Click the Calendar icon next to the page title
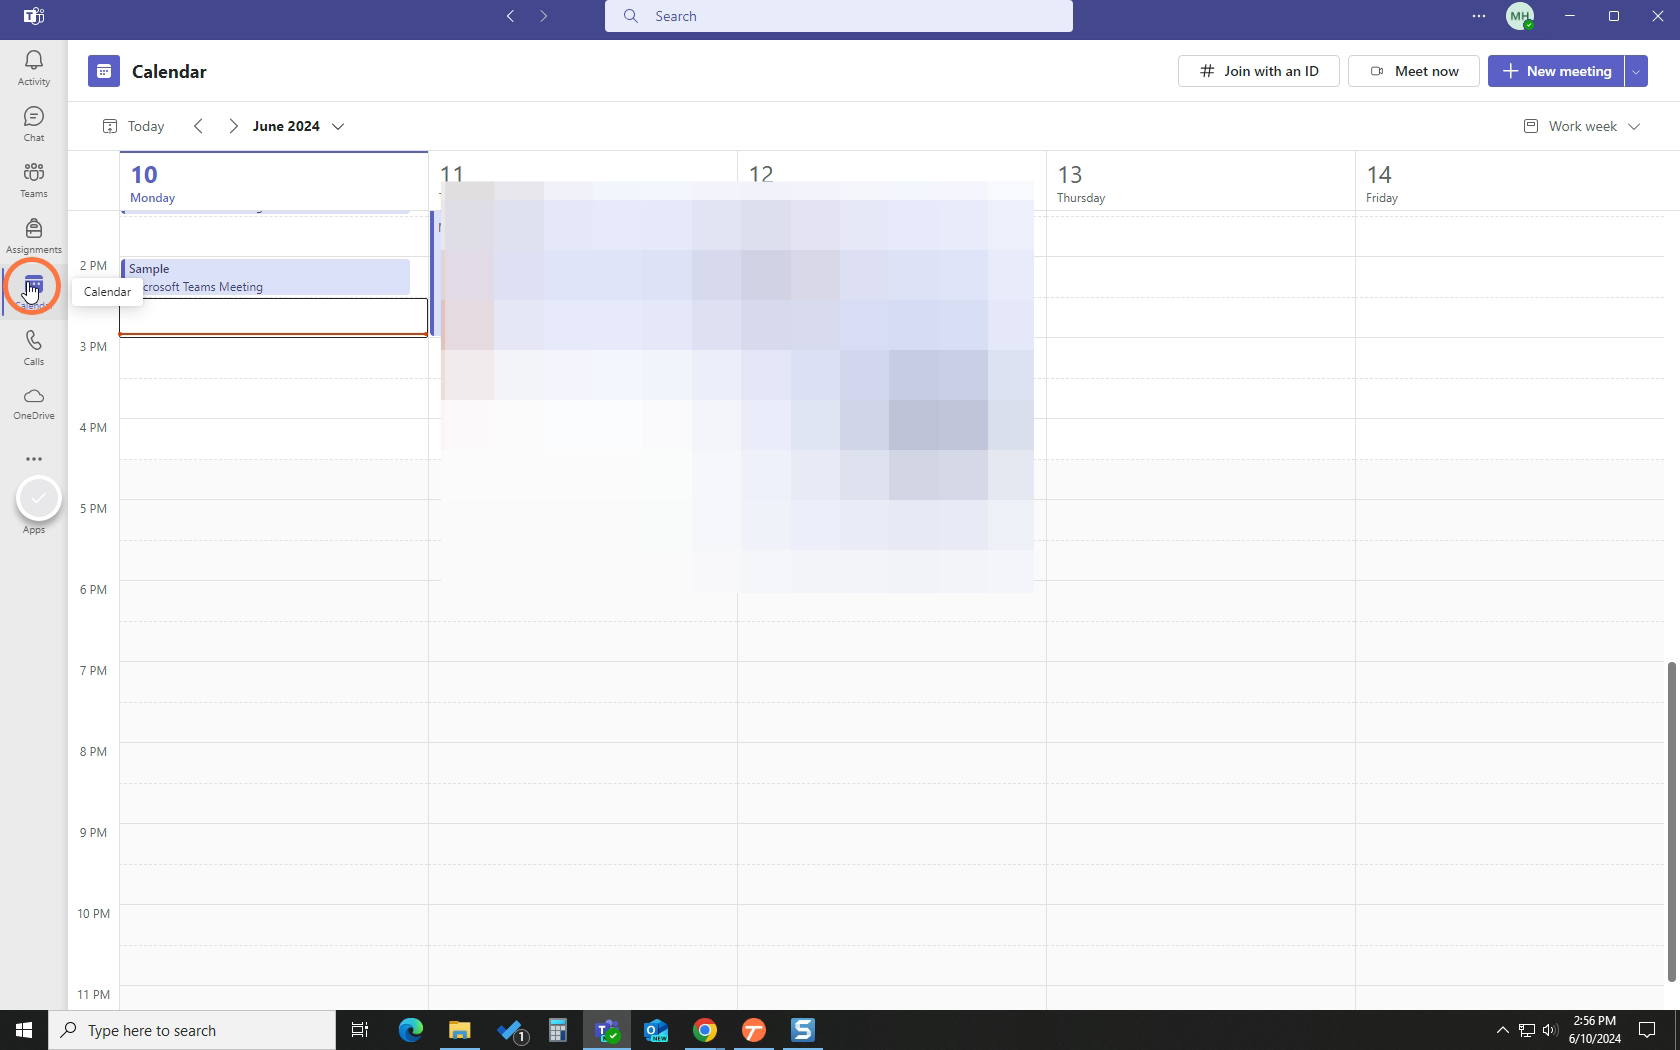This screenshot has height=1050, width=1680. pyautogui.click(x=104, y=71)
